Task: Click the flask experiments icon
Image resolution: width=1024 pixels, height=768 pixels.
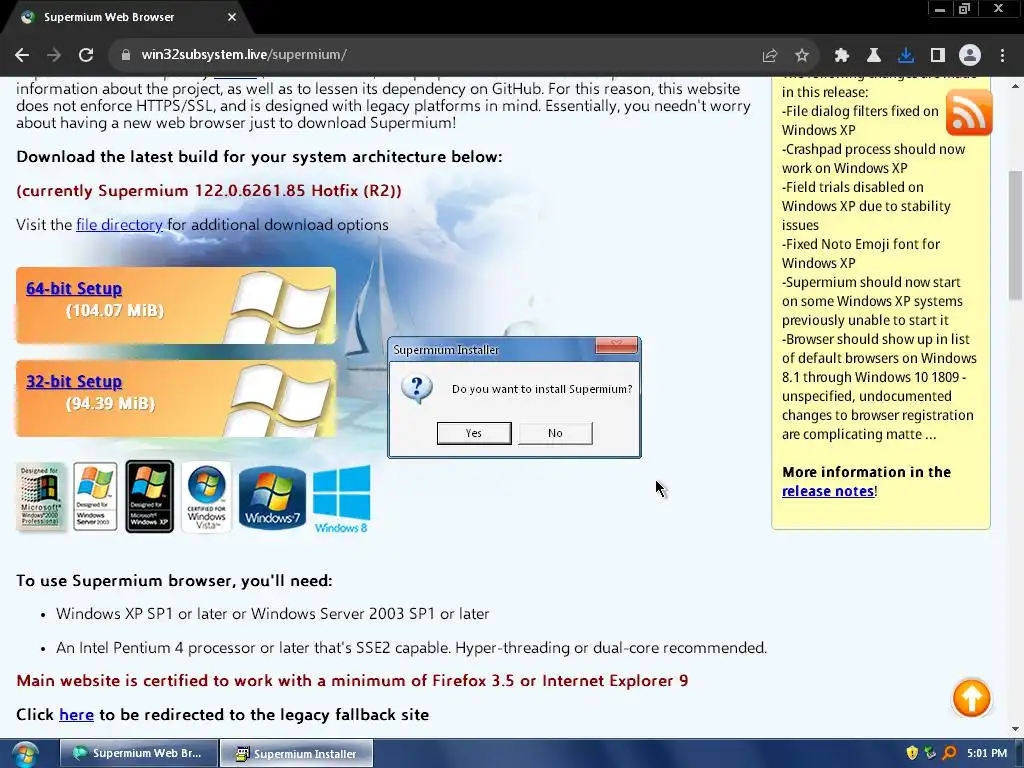Action: coord(873,56)
